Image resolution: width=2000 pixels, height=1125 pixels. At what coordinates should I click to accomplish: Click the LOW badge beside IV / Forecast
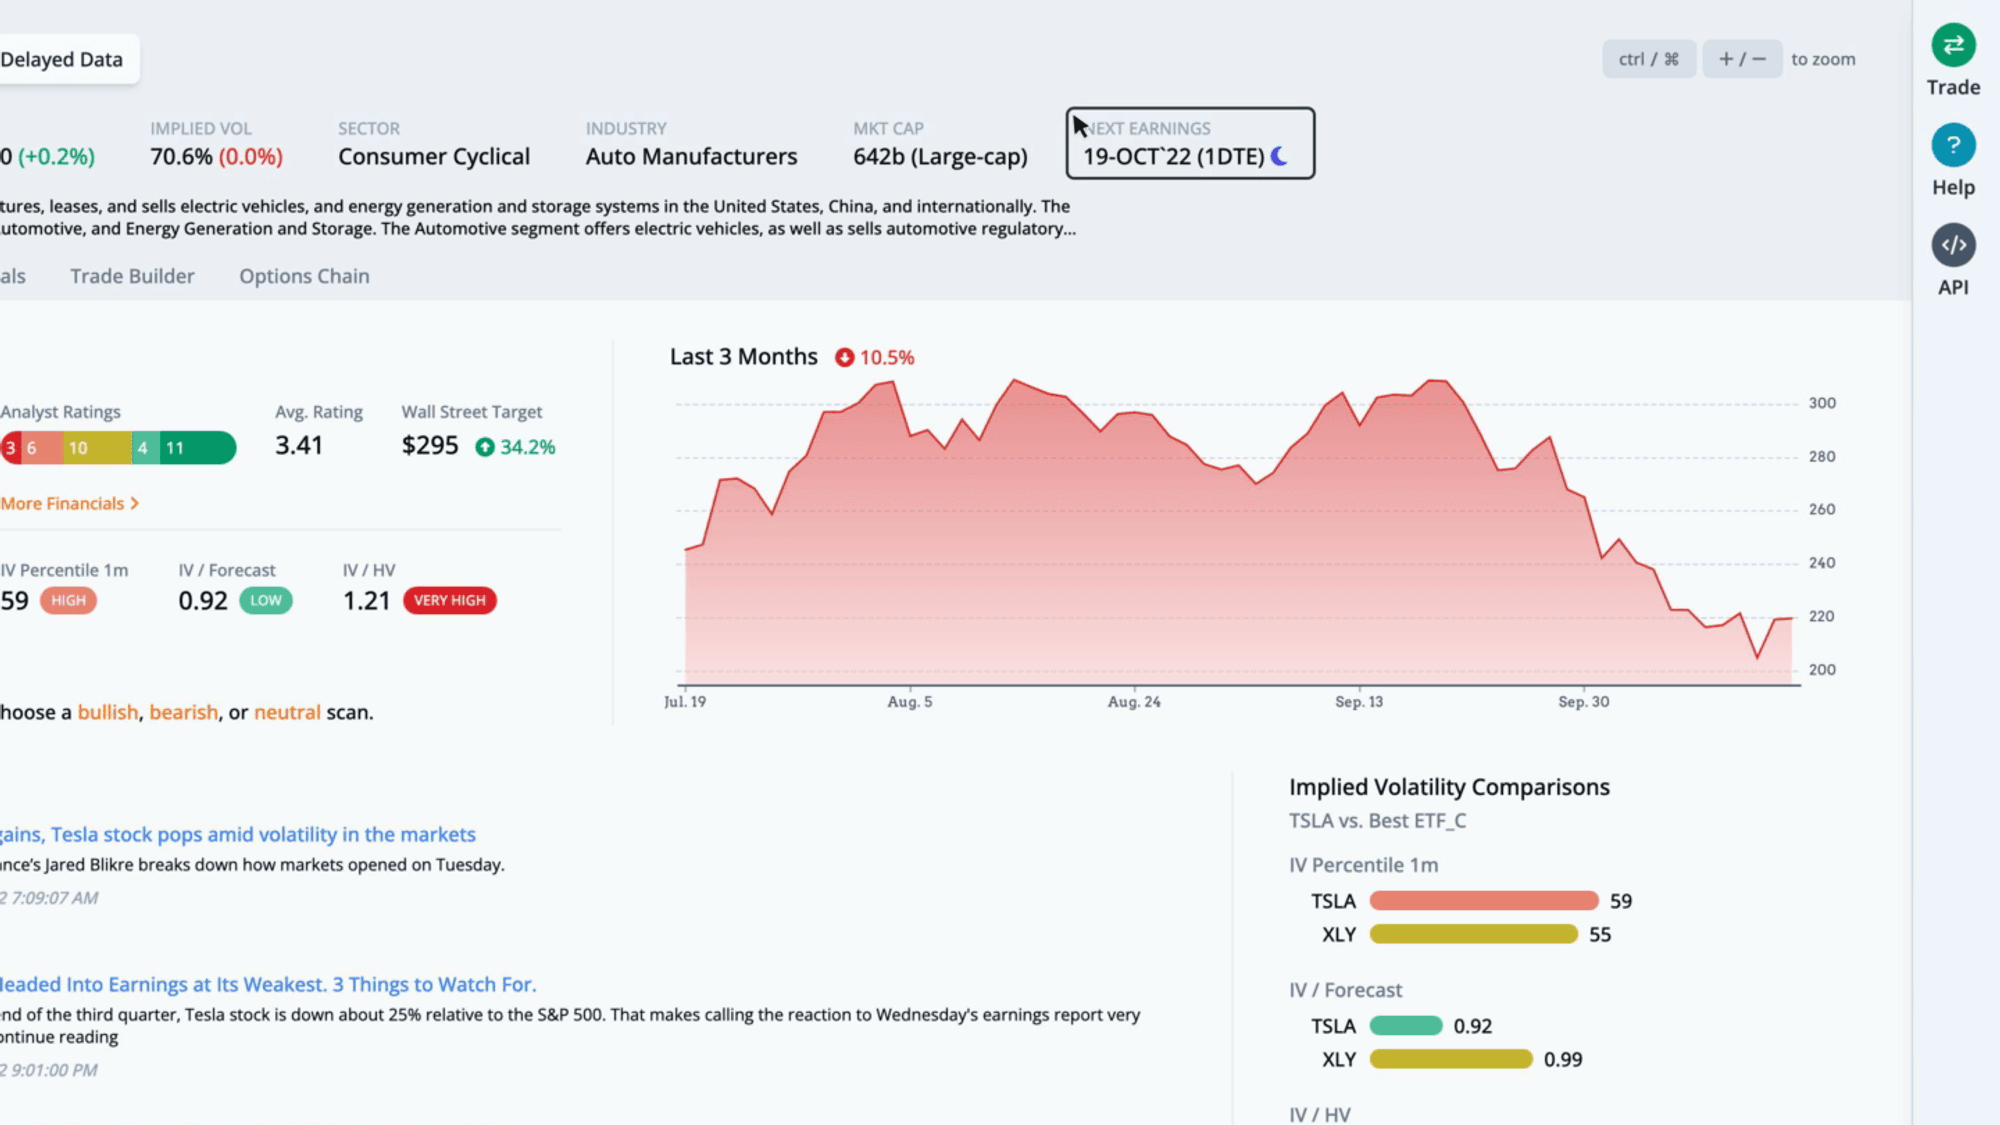(x=265, y=600)
